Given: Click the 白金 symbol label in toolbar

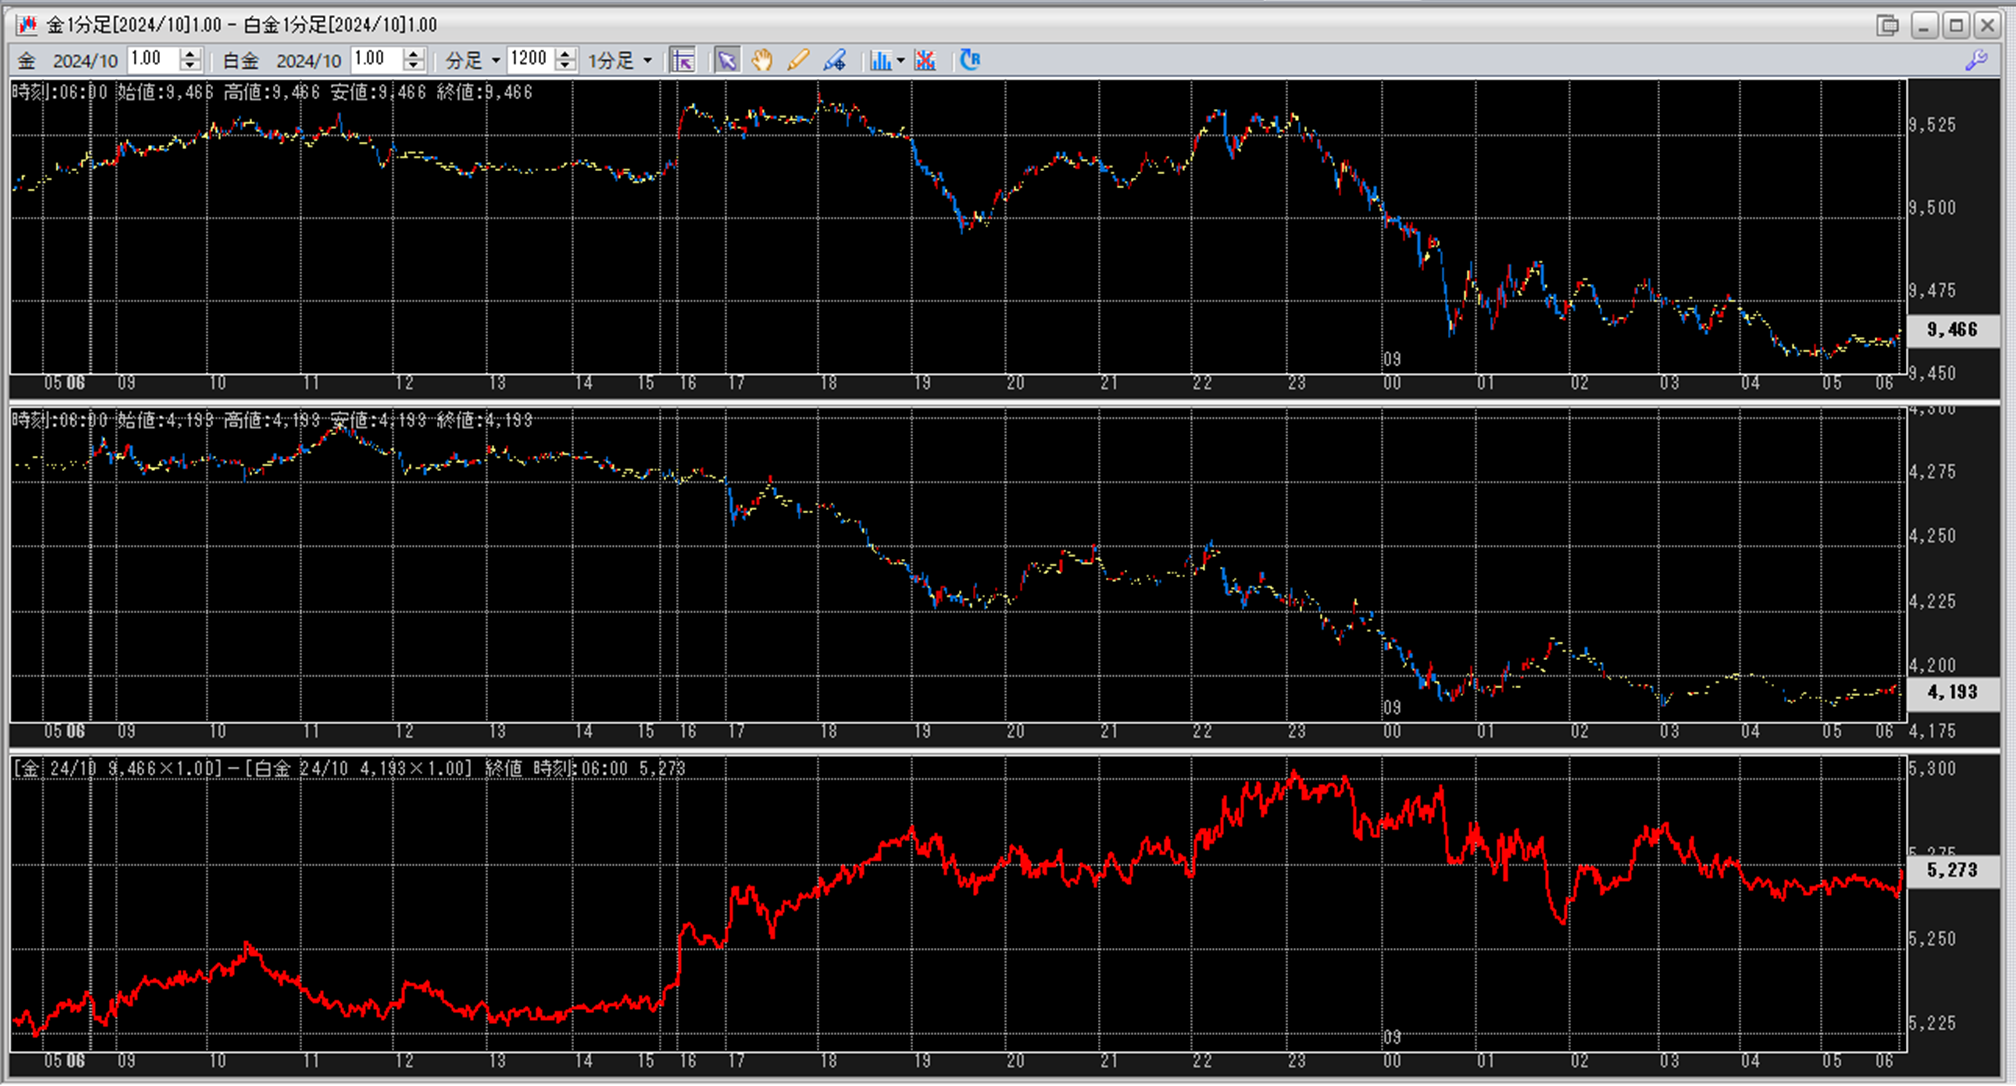Looking at the screenshot, I should (x=240, y=61).
